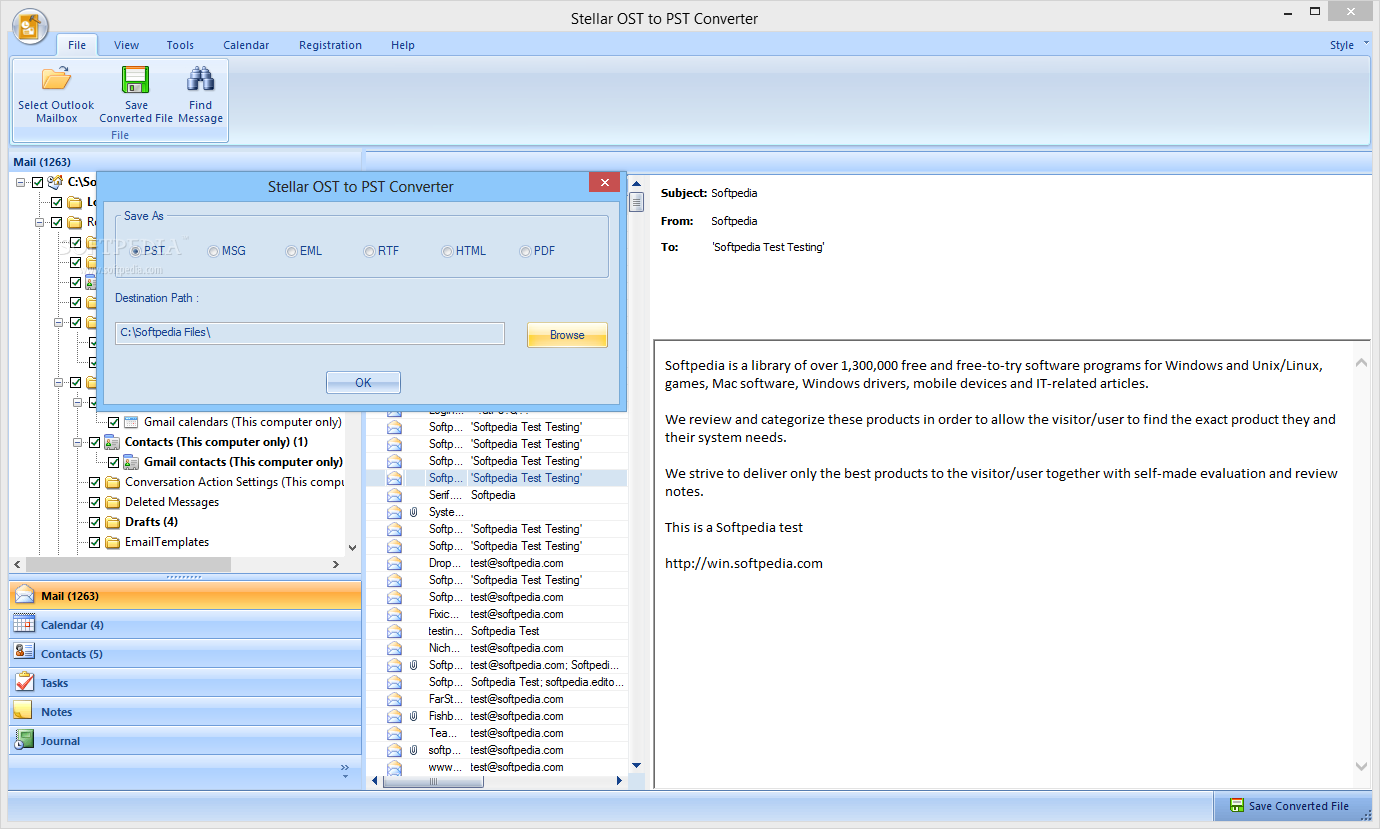
Task: Click the Calendar grid icon in the navigation pane
Action: 25,624
